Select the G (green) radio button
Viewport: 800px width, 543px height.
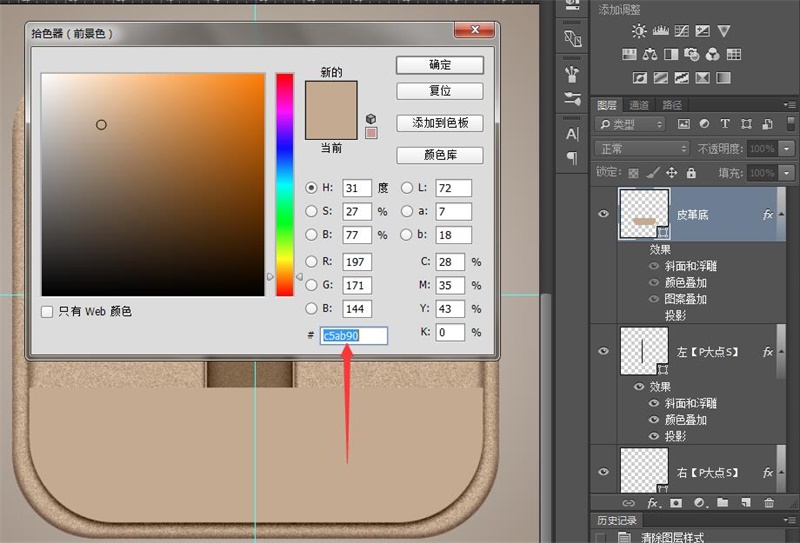click(x=311, y=285)
